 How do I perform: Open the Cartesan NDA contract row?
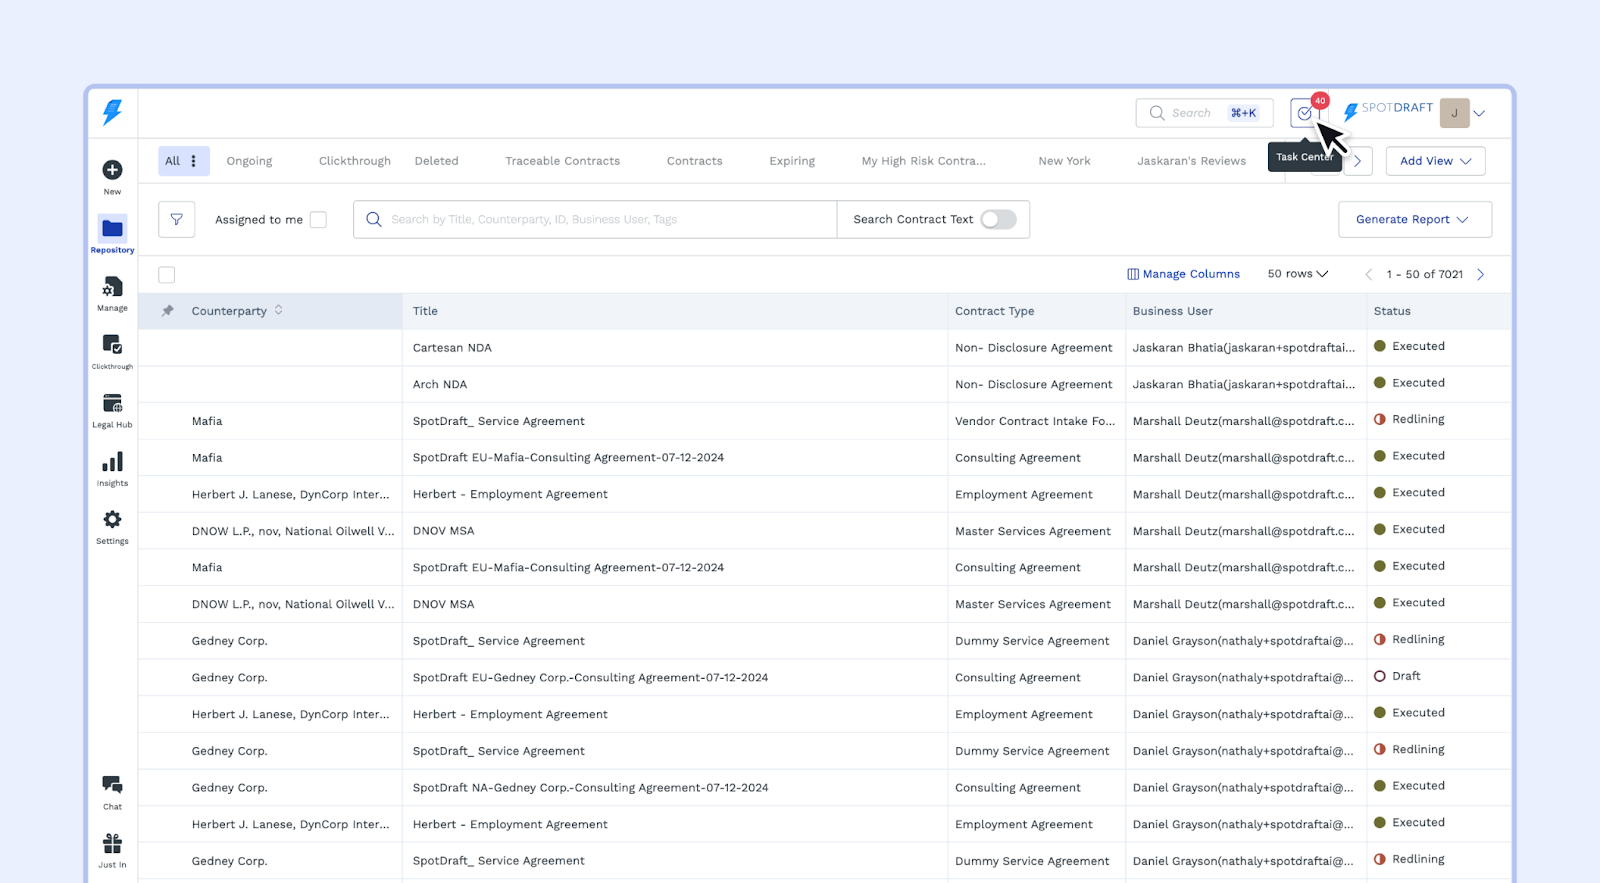(x=452, y=348)
